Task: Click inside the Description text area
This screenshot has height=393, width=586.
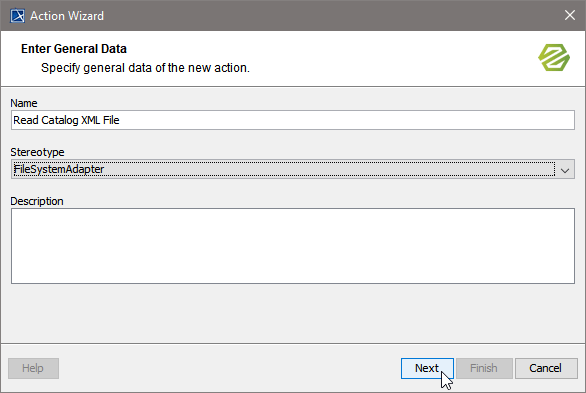Action: [293, 246]
